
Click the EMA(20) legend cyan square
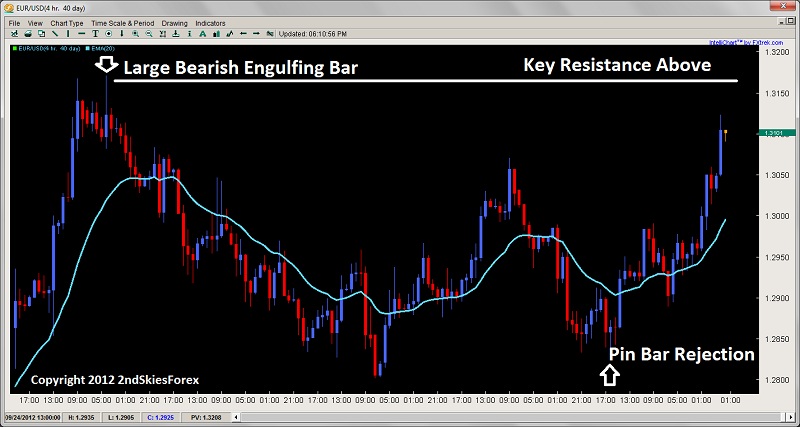[x=88, y=48]
